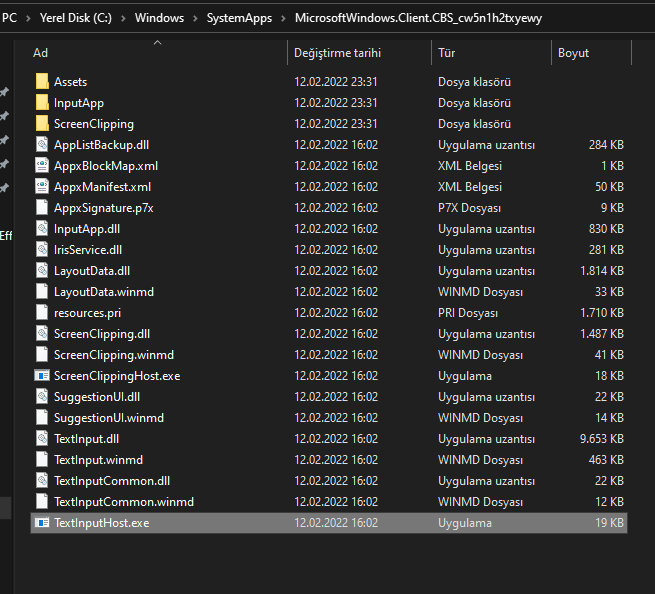
Task: Click the 1.814 KB size of LayoutData.dll
Action: (602, 271)
